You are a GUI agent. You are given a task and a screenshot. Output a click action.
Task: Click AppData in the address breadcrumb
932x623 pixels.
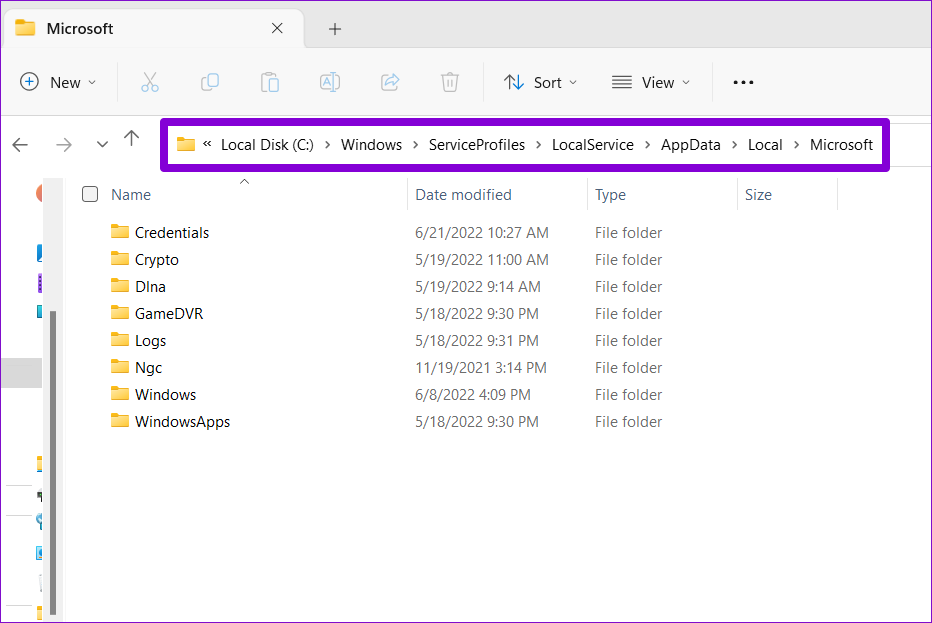pos(690,144)
